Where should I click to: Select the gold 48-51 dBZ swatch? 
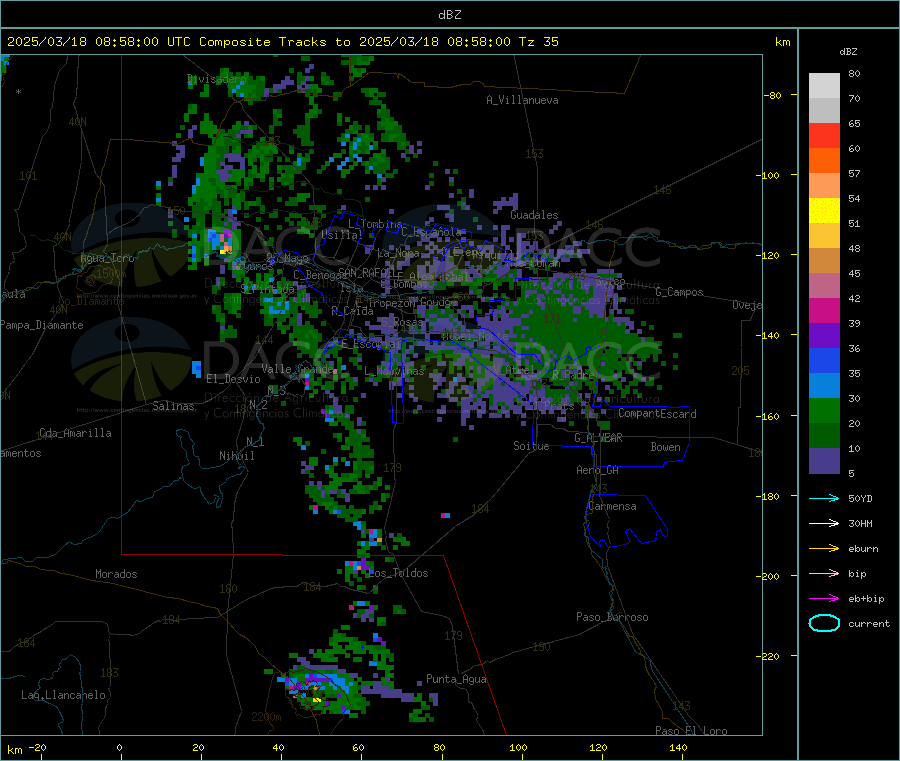824,235
